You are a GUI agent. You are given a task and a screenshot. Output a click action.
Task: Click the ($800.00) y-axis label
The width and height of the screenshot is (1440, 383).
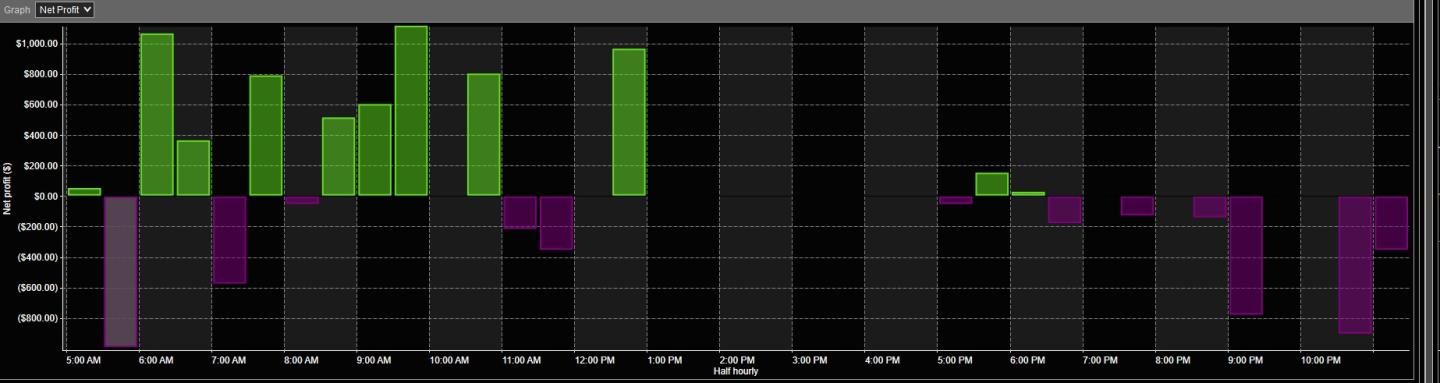39,318
